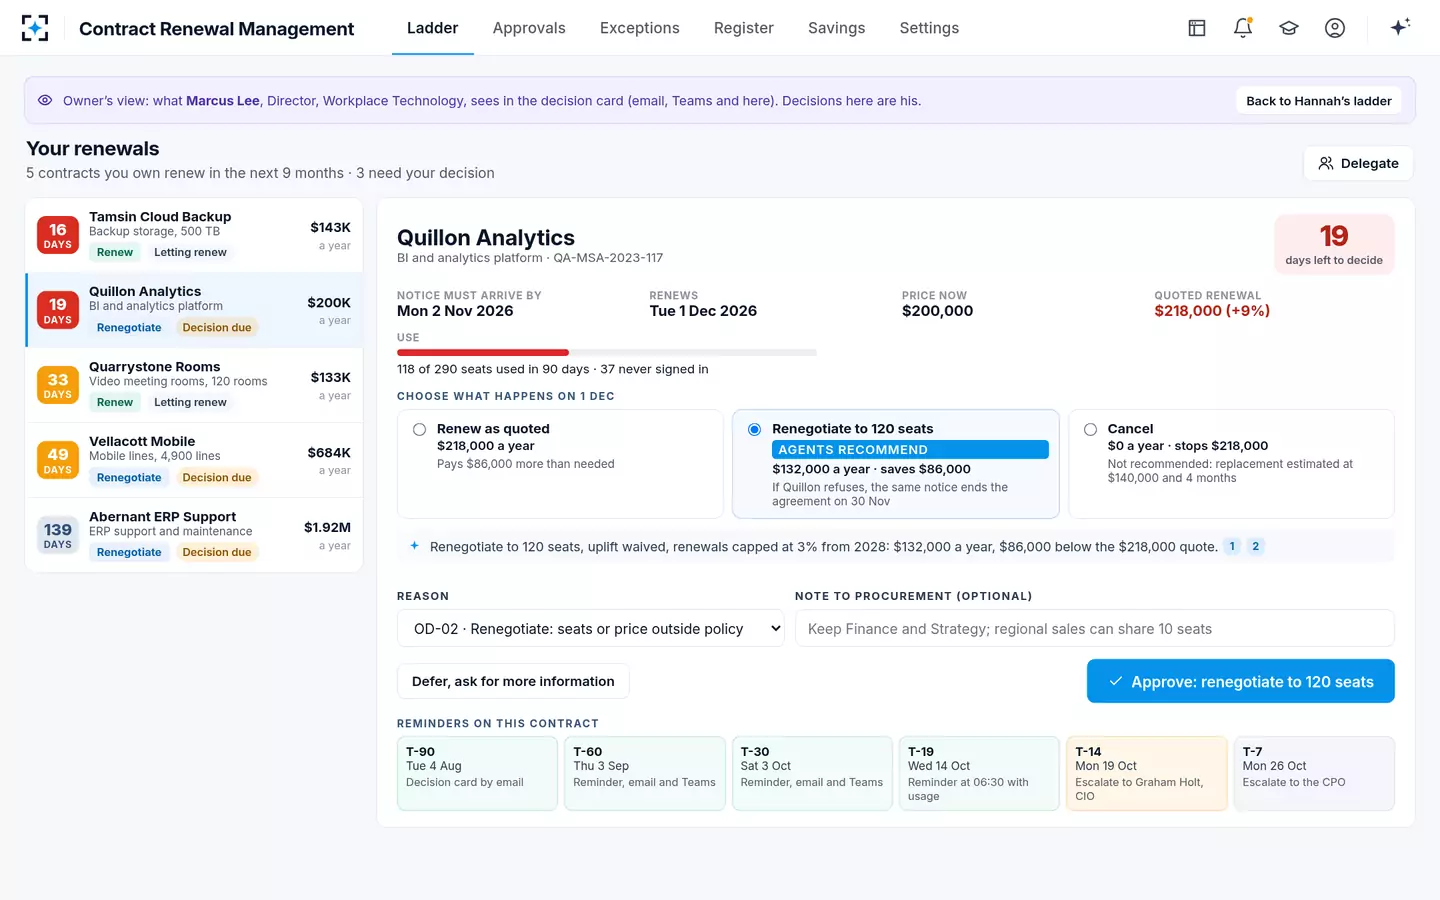Select the T-30 reminder card
Viewport: 1440px width, 900px height.
(x=812, y=773)
